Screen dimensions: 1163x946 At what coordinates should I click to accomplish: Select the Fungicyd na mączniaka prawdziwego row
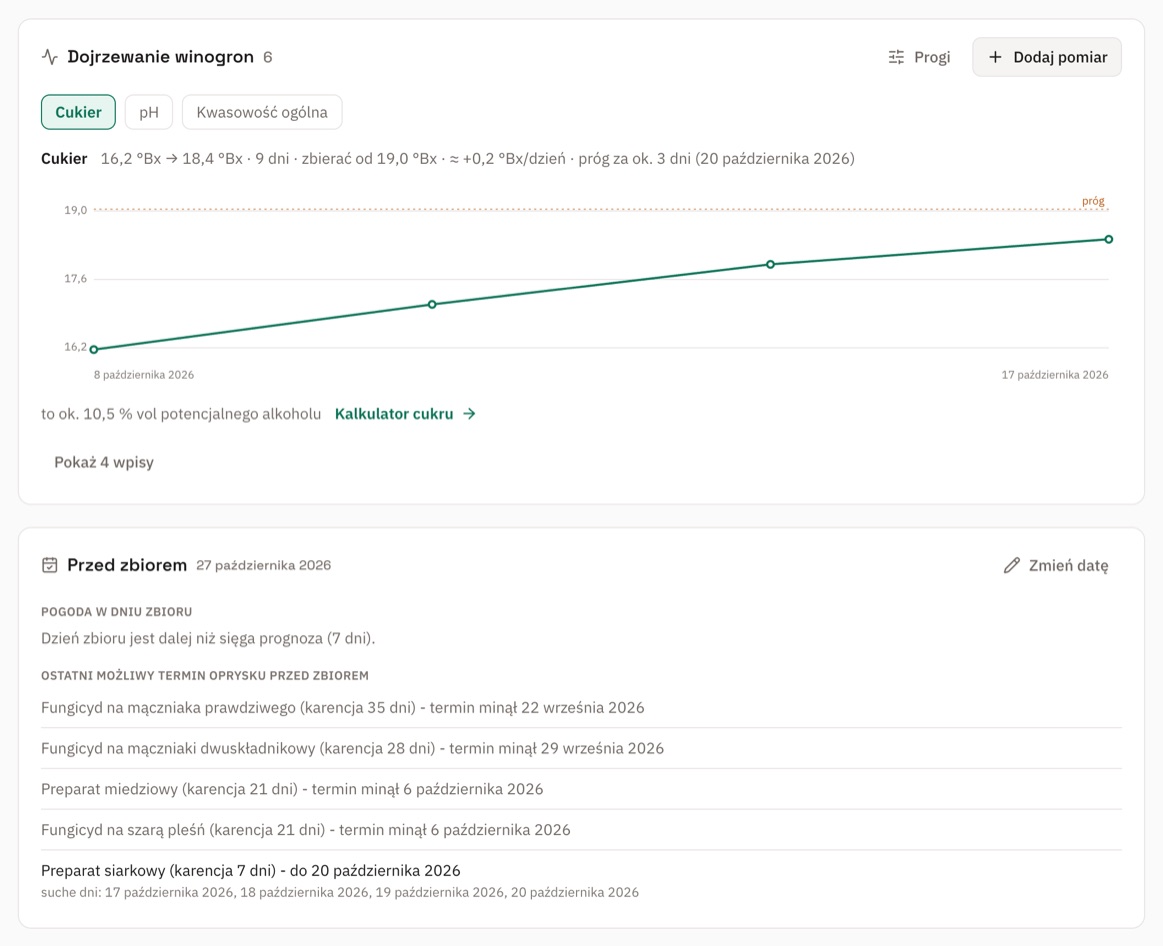pos(582,708)
